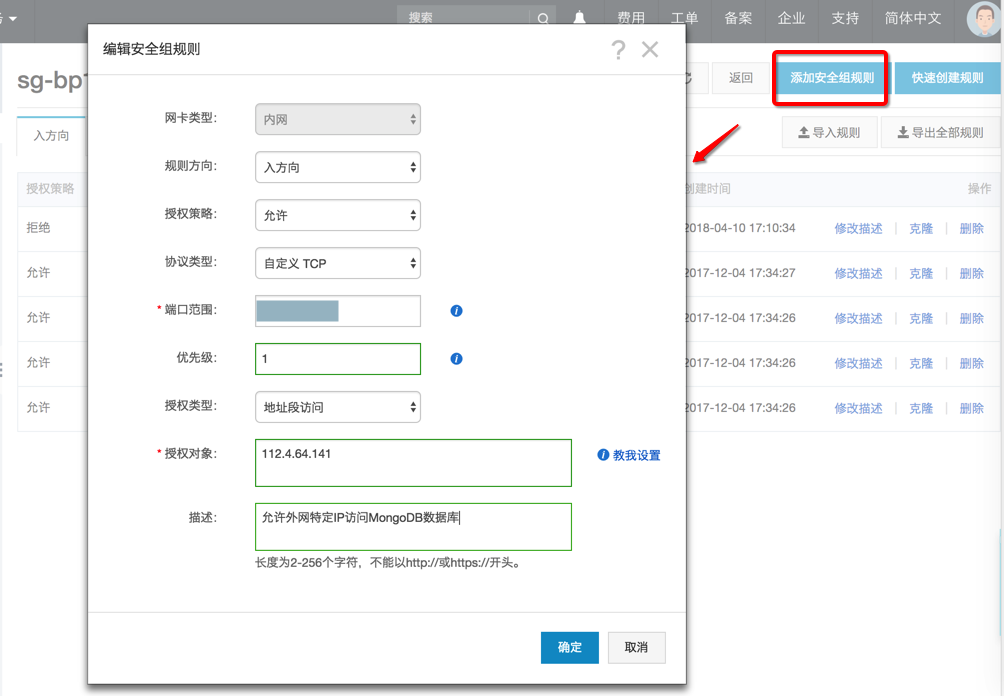
Task: Open 协议类型 dropdown showing 自定义 TCP
Action: coord(337,263)
